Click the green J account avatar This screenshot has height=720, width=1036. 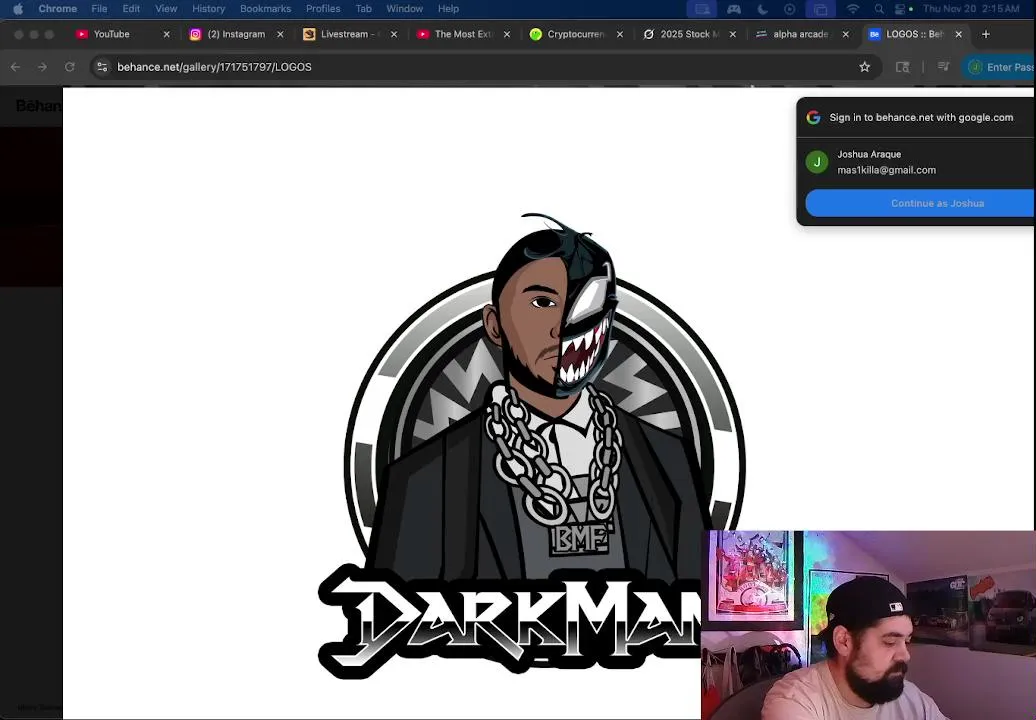817,162
